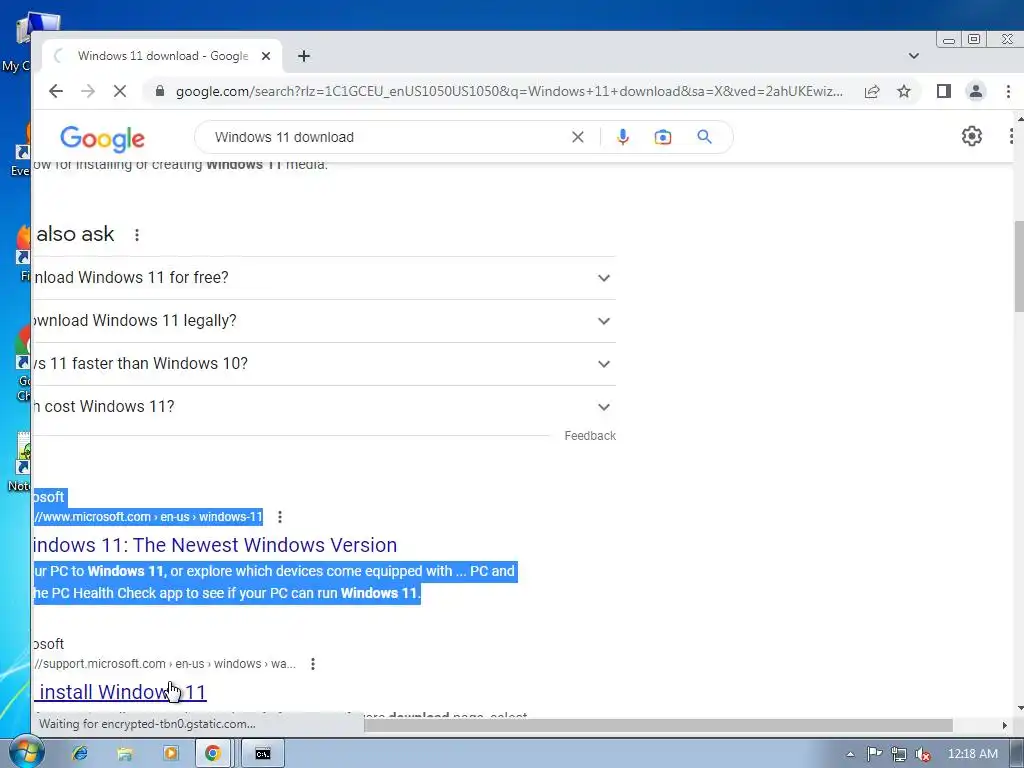Screen dimensions: 1024x768
Task: Bookmark this tab with star icon
Action: [904, 91]
